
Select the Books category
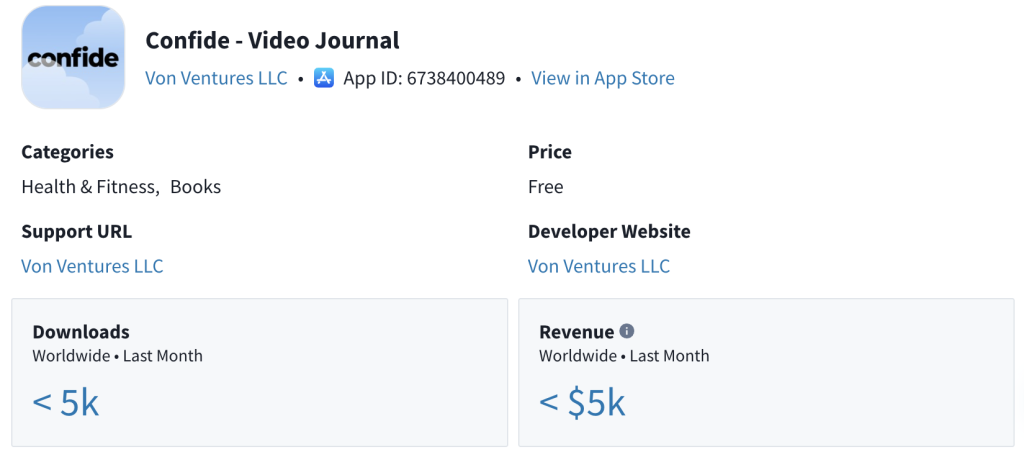click(x=195, y=187)
